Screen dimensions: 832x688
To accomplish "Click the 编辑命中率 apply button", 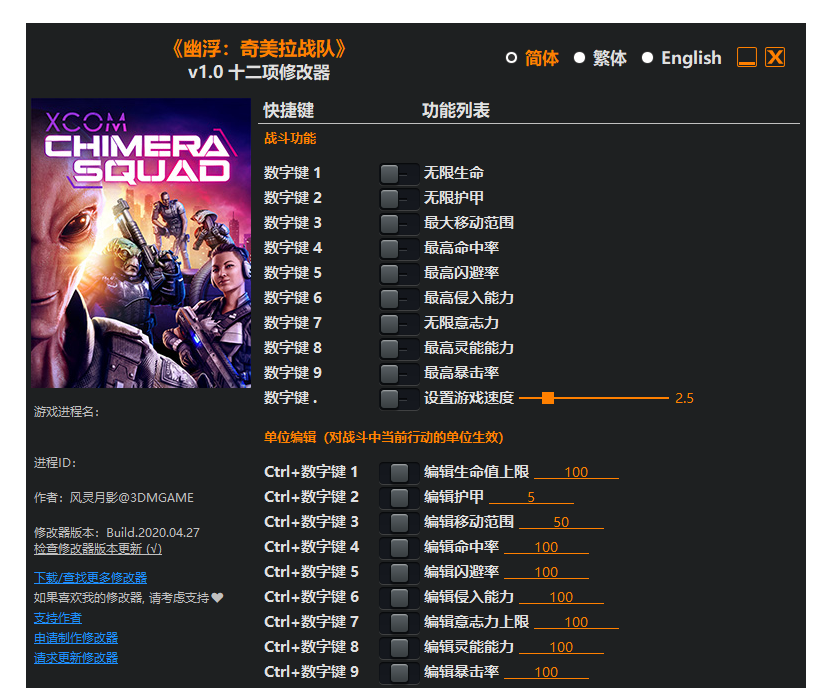I will click(x=399, y=547).
